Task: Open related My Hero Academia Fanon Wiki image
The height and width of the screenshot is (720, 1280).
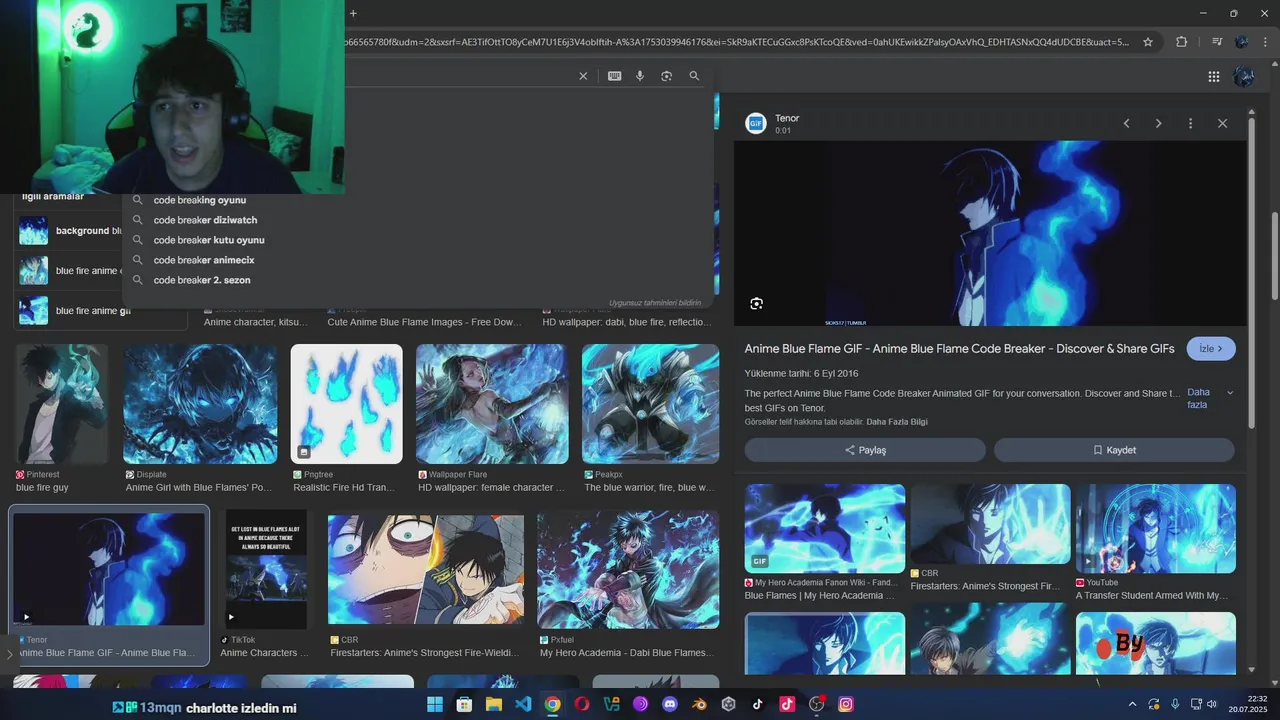Action: click(825, 528)
